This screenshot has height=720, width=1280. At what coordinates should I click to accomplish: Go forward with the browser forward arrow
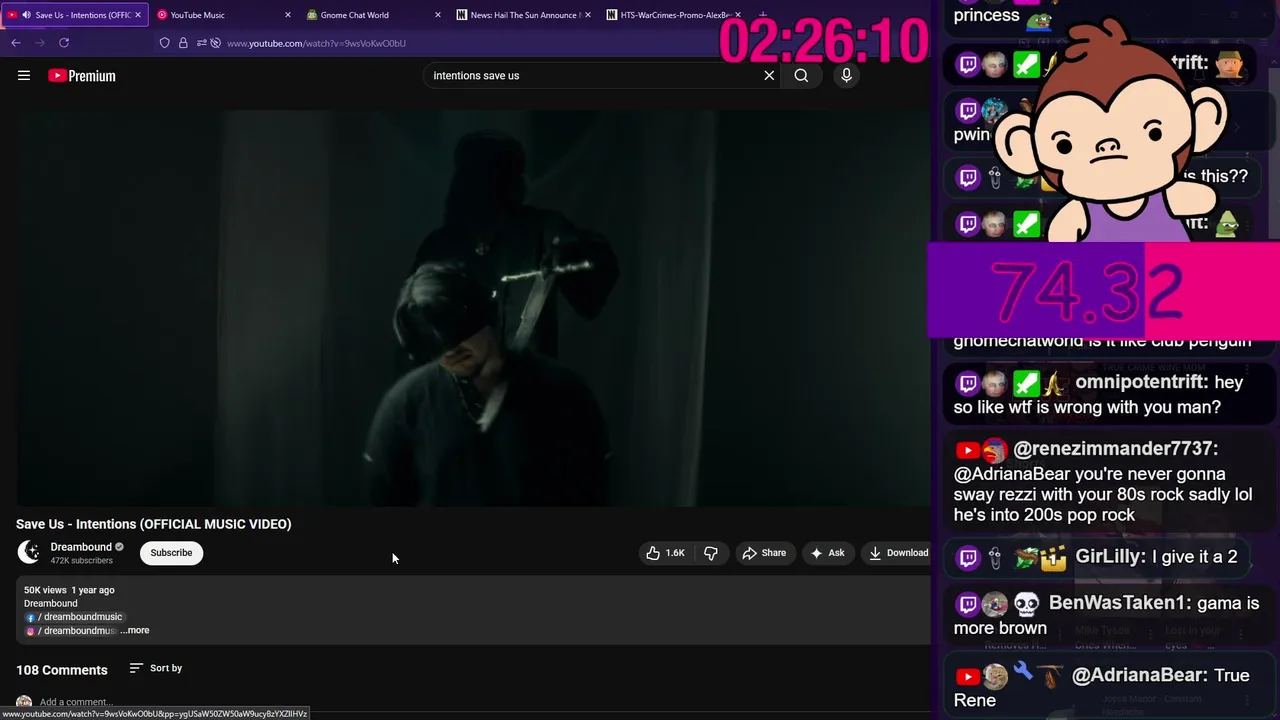40,43
